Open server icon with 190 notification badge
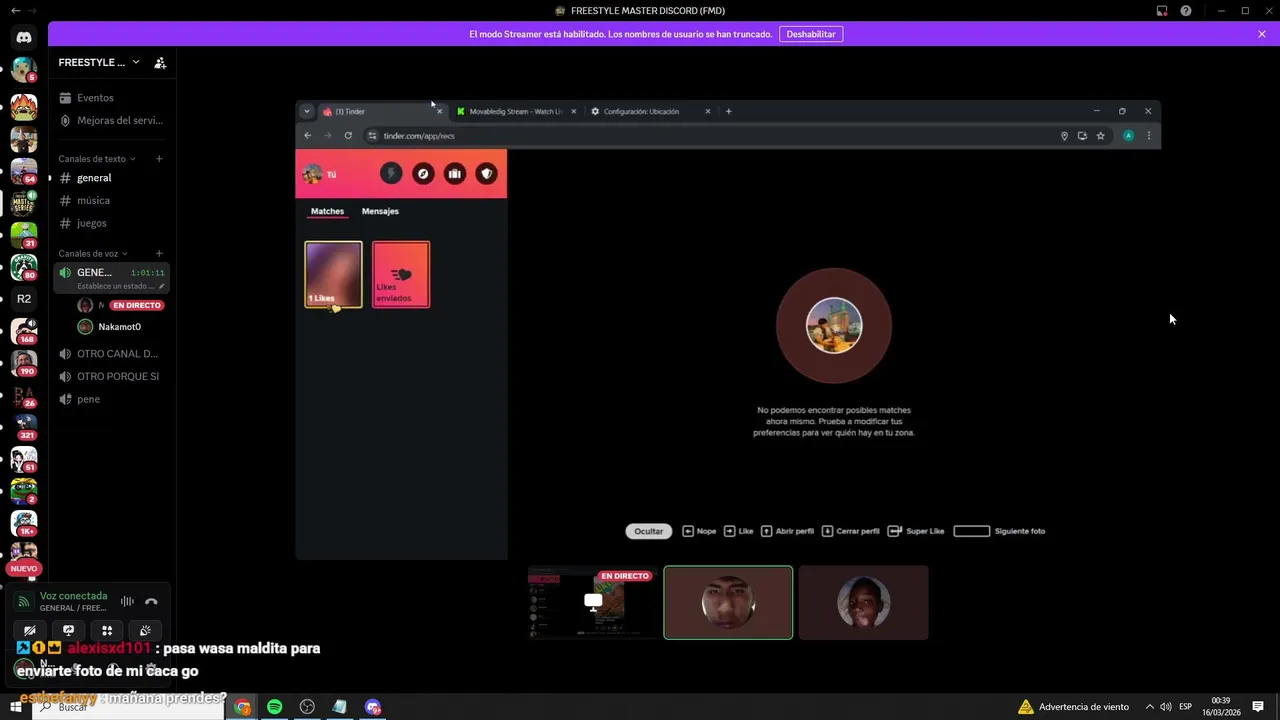This screenshot has height=720, width=1280. [24, 363]
